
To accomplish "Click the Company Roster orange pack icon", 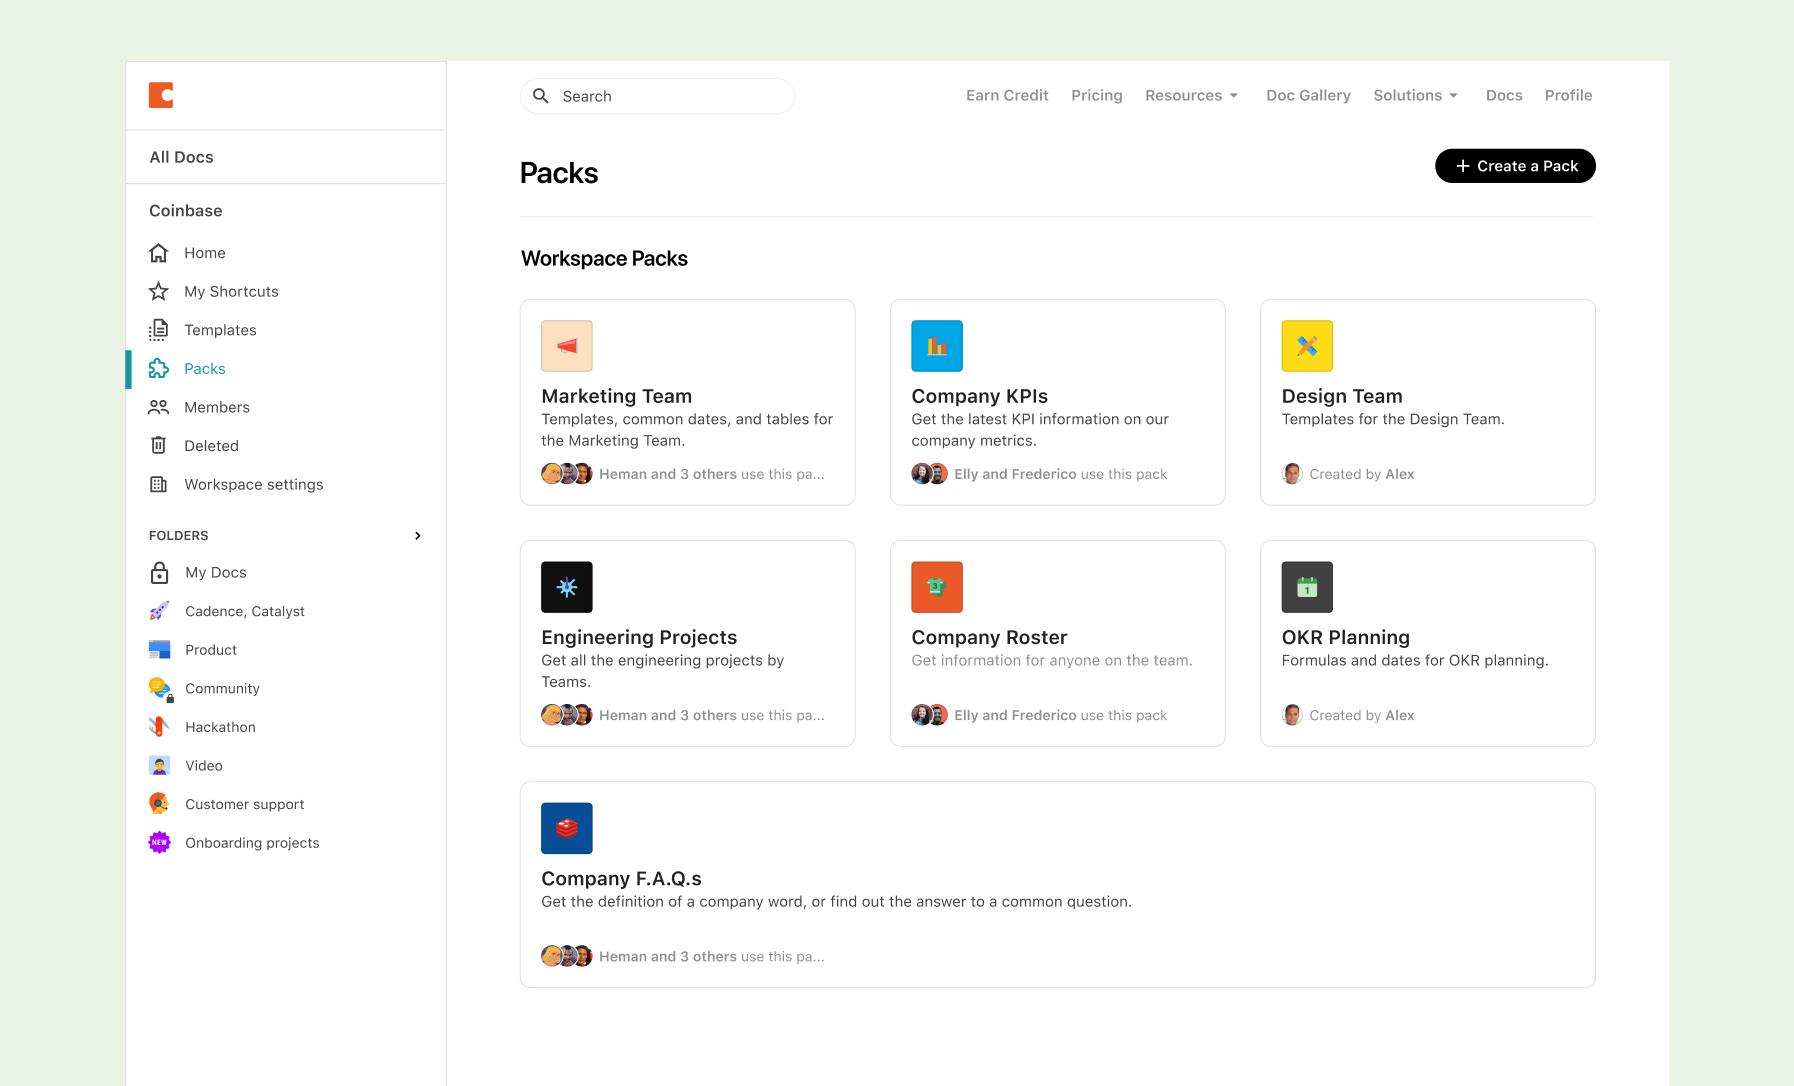I will (937, 587).
